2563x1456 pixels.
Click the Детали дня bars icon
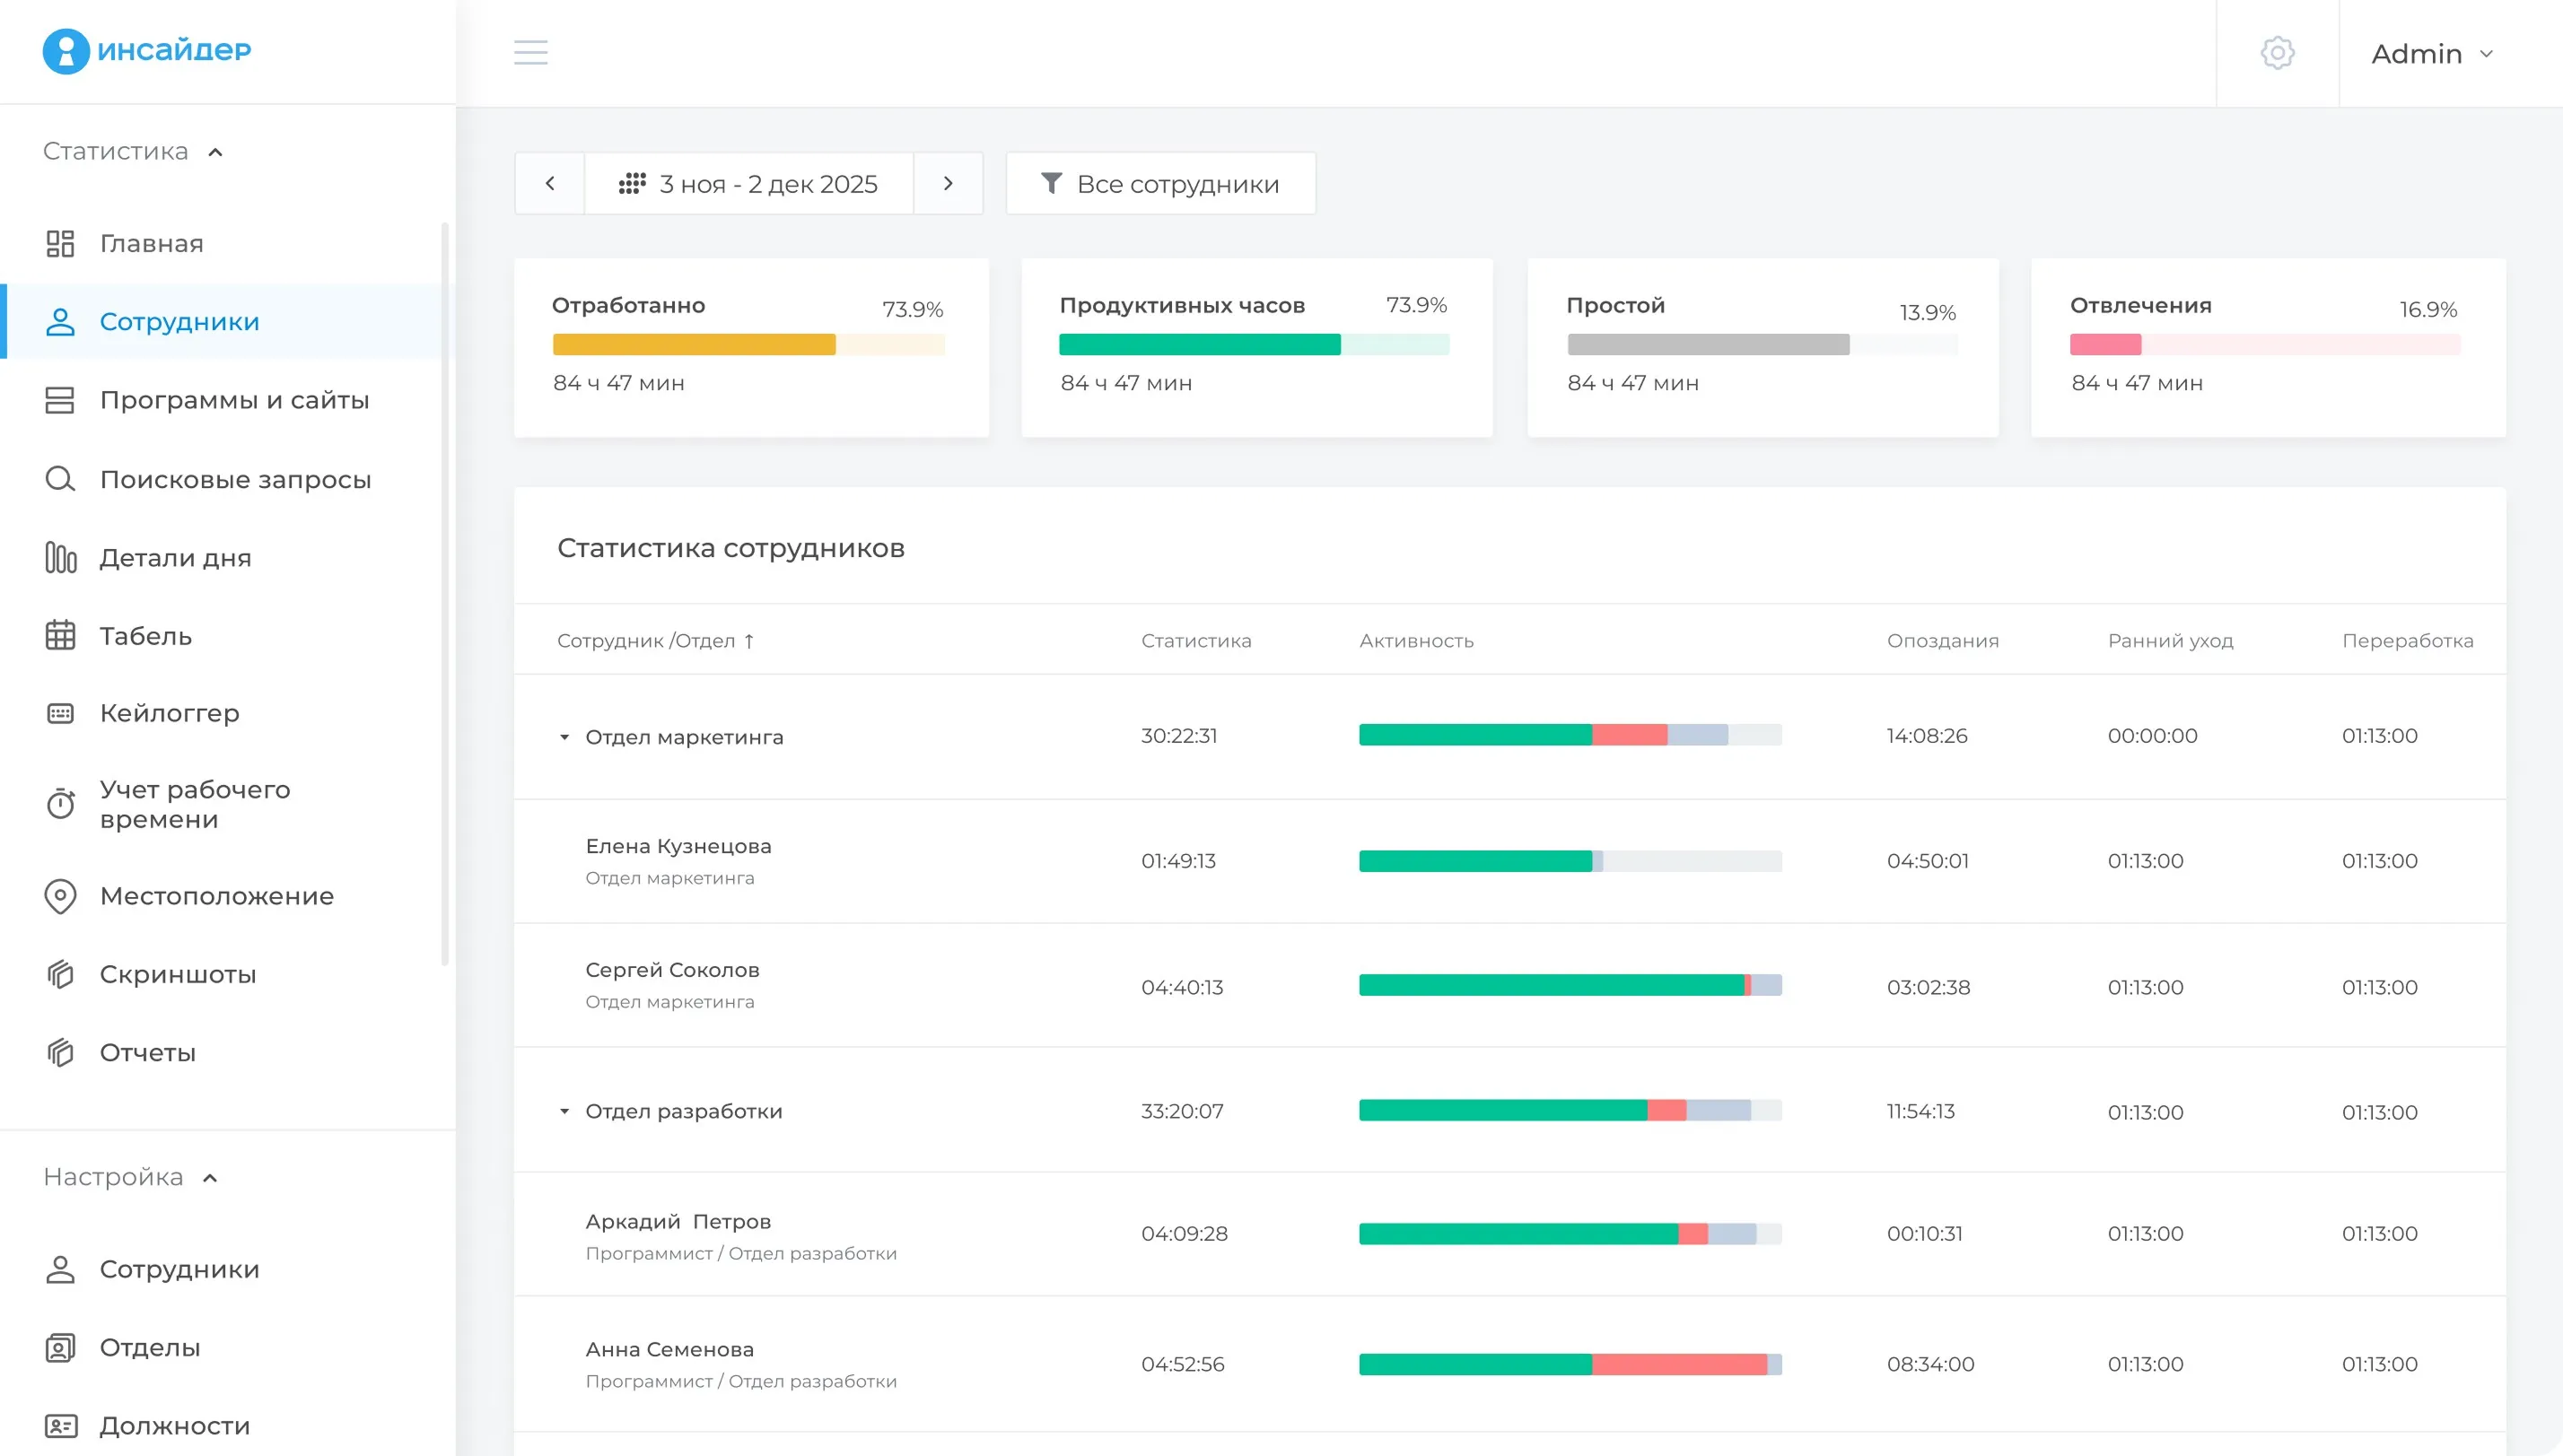[60, 557]
